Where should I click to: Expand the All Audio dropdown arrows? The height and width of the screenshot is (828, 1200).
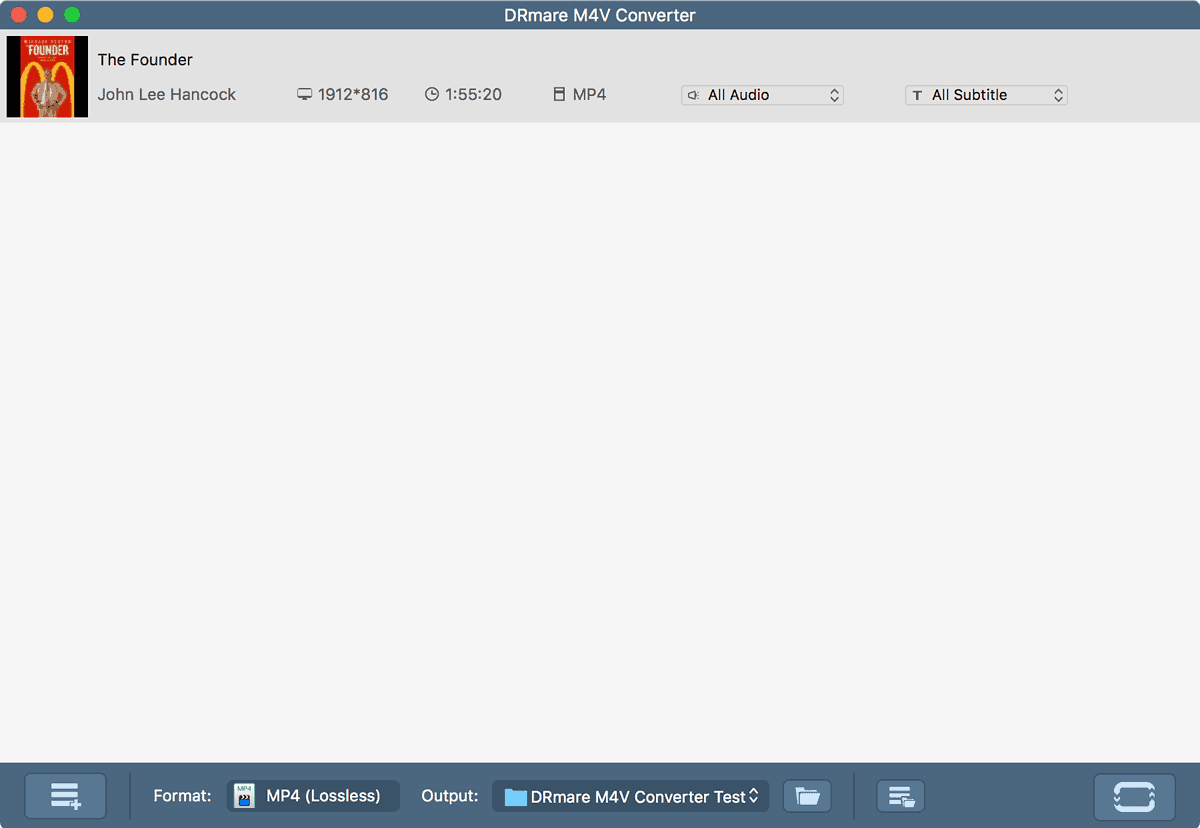[834, 96]
